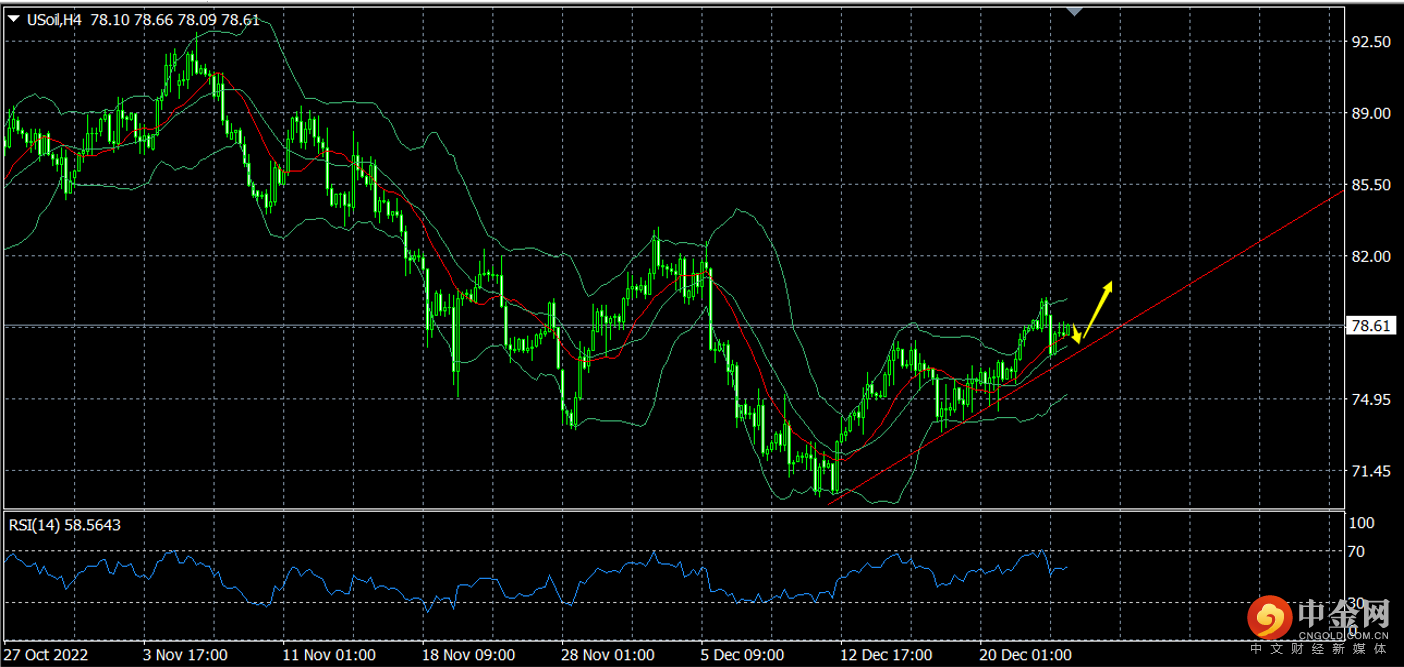Click the grey chart shift marker at top
This screenshot has height=667, width=1404.
click(x=1075, y=11)
